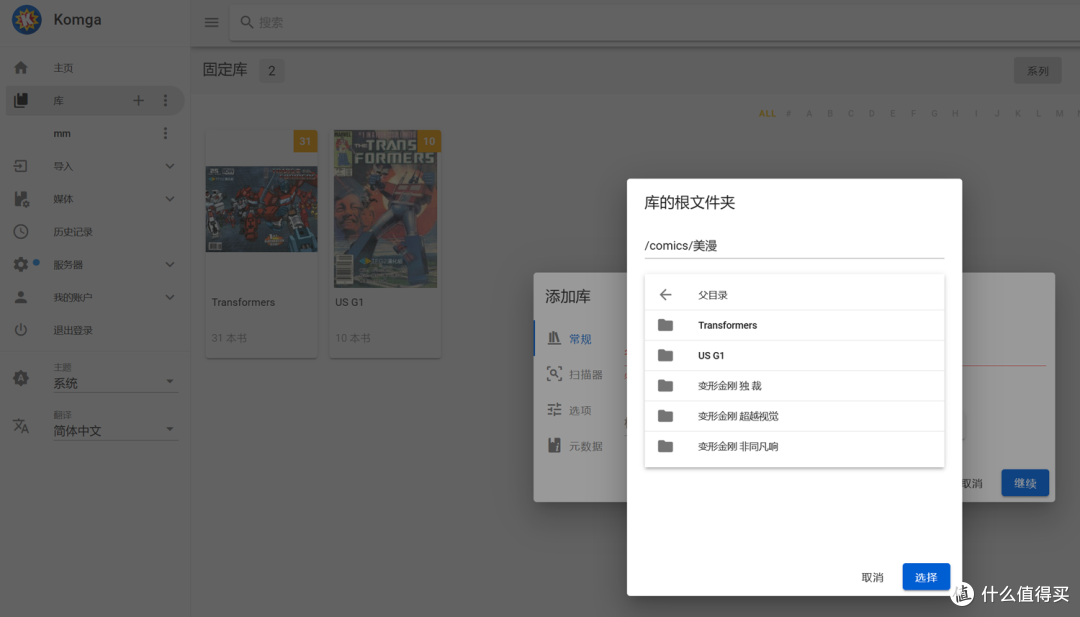Click 取消 in the folder dialog

point(872,577)
